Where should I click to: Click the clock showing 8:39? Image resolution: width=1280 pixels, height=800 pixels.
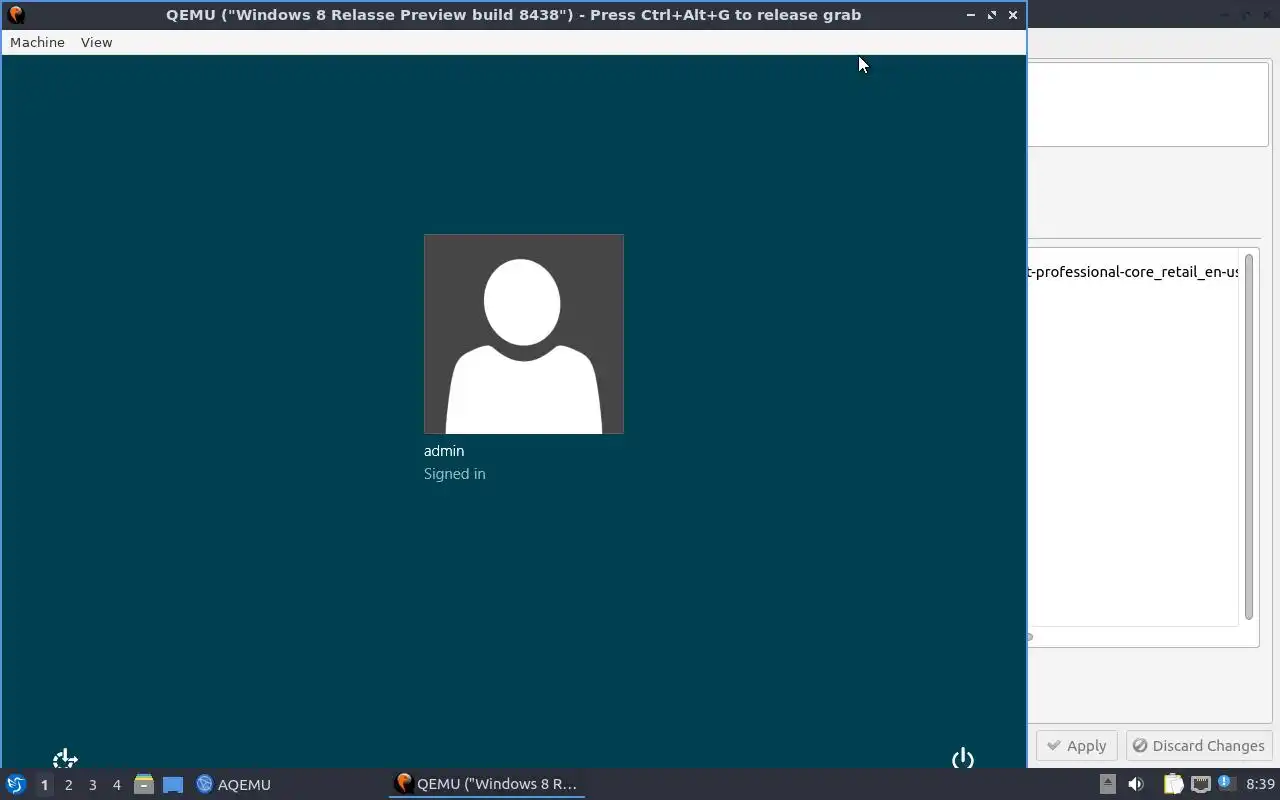coord(1260,784)
